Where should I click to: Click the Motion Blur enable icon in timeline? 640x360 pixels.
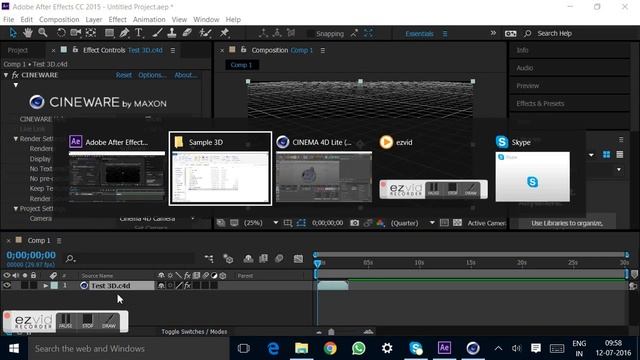[279, 258]
